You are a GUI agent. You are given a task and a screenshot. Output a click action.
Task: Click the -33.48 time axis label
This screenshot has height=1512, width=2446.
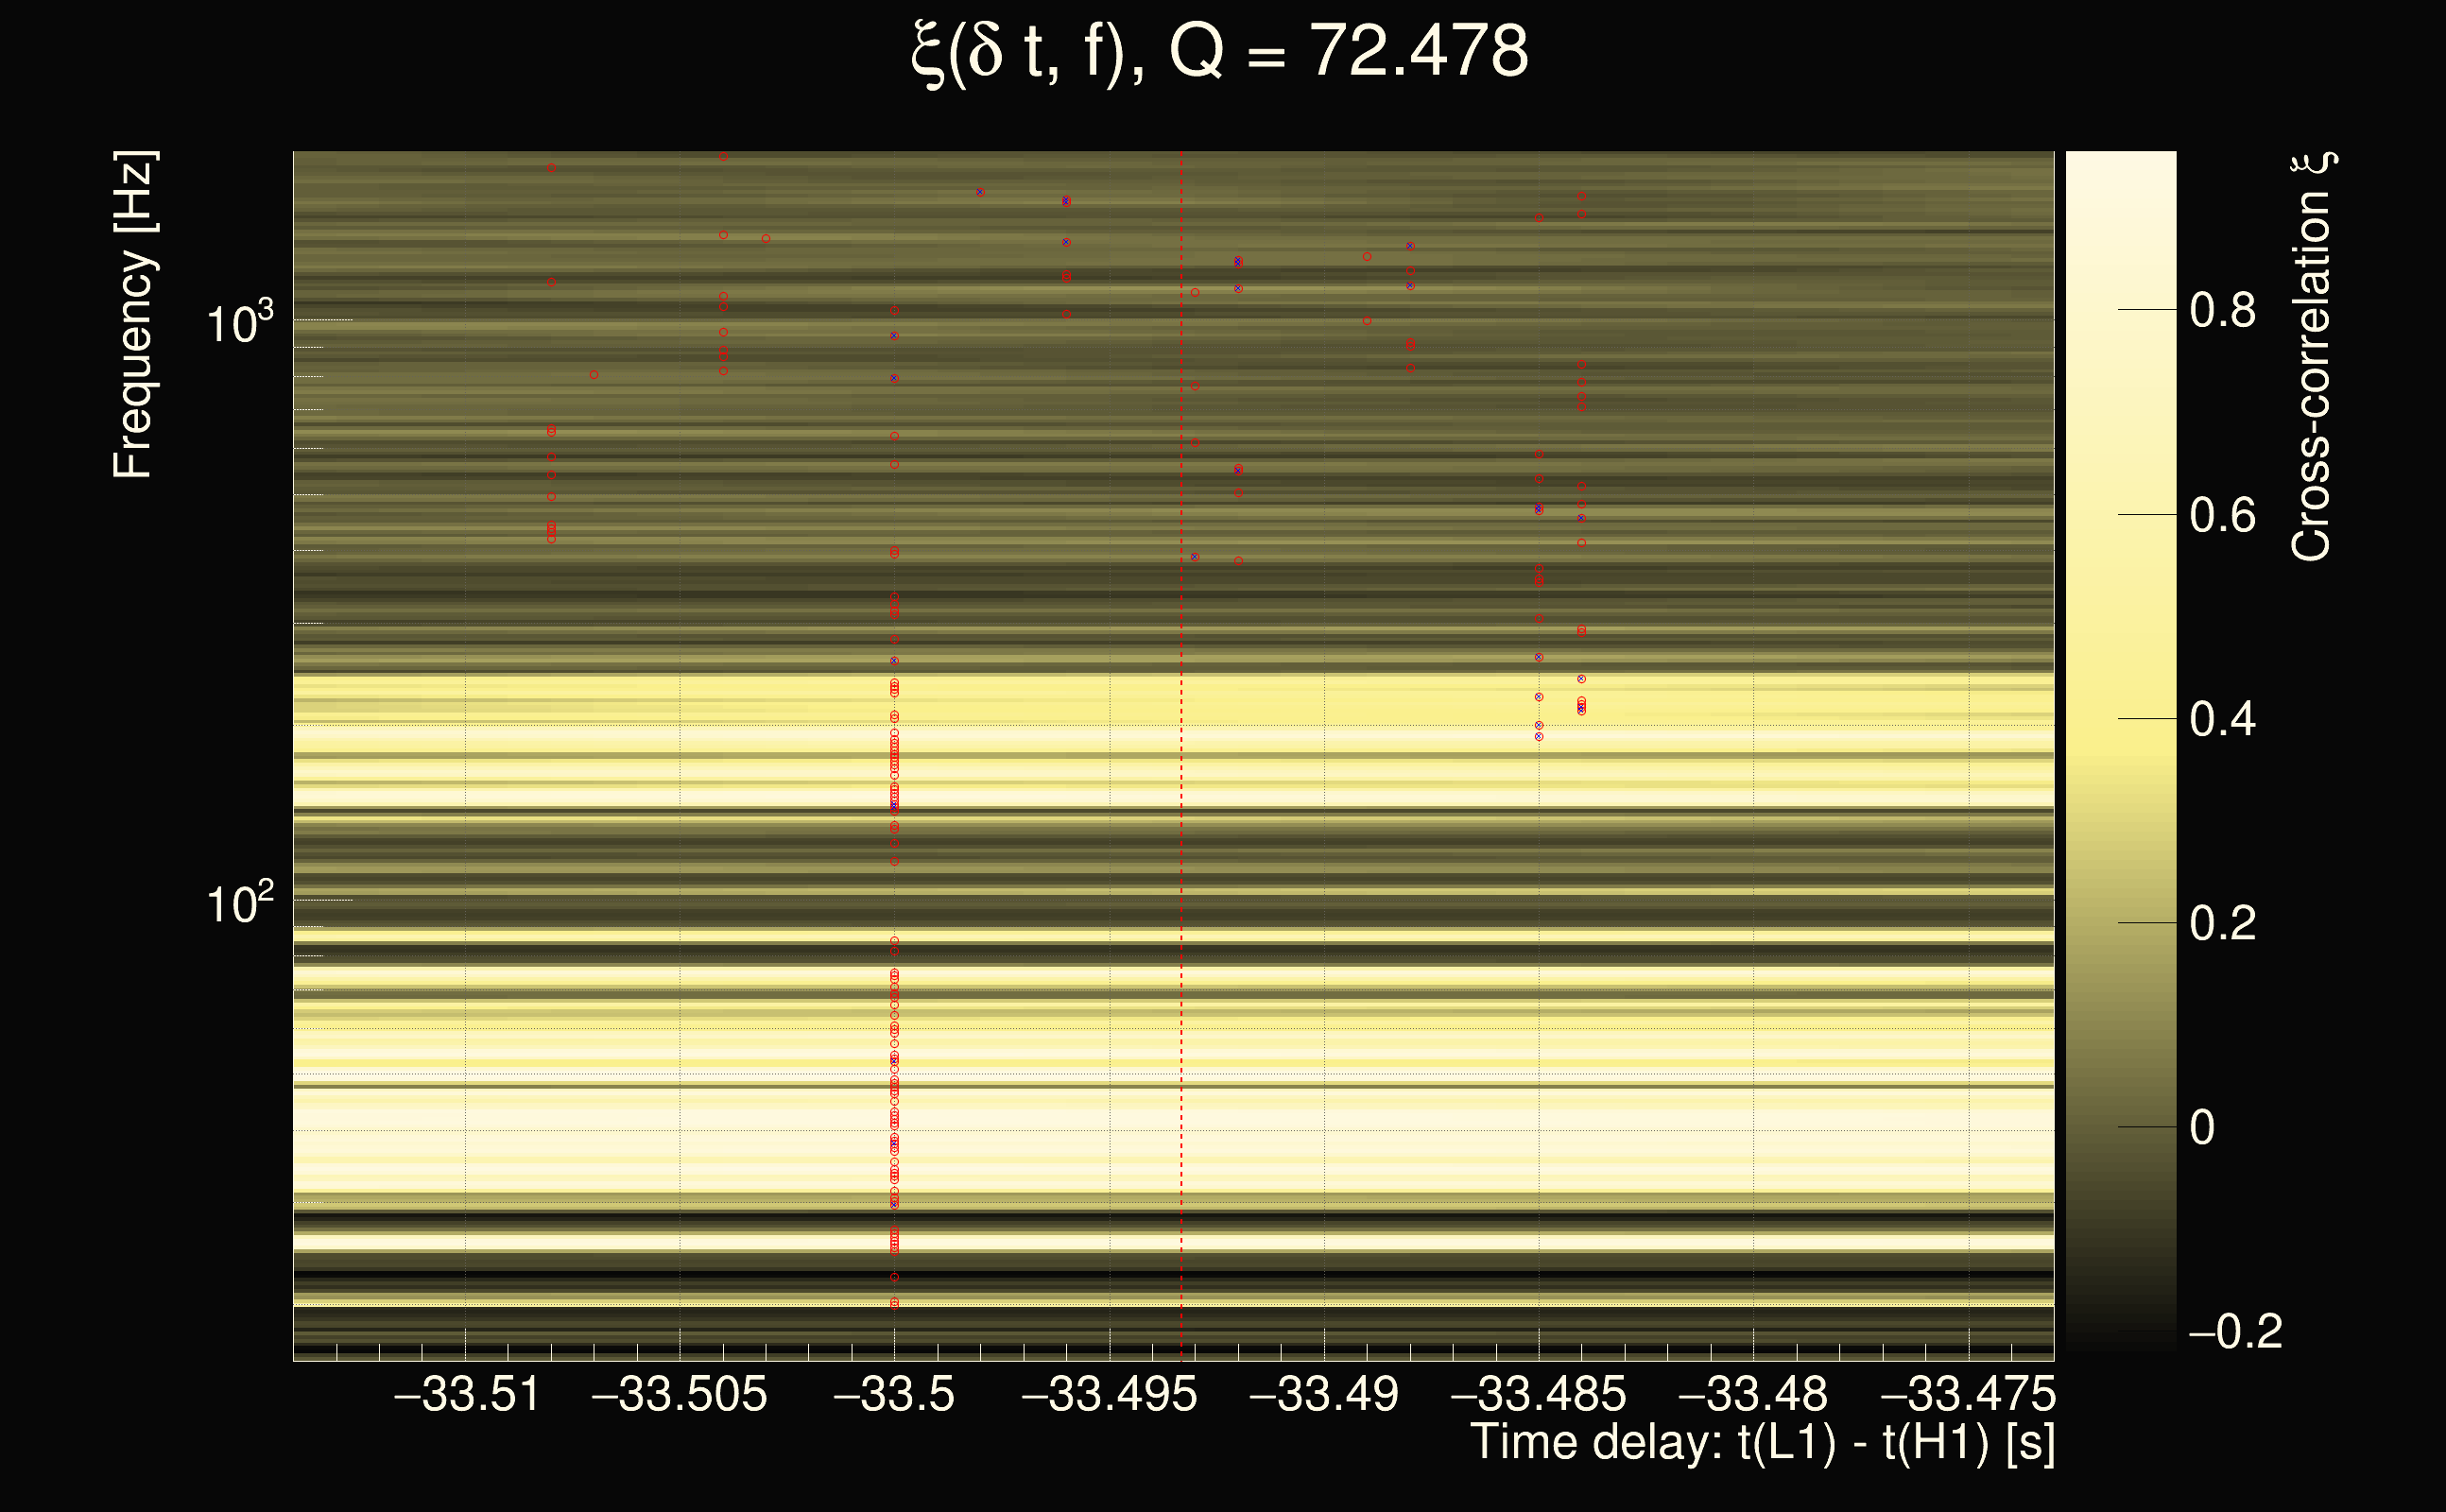tap(1752, 1394)
